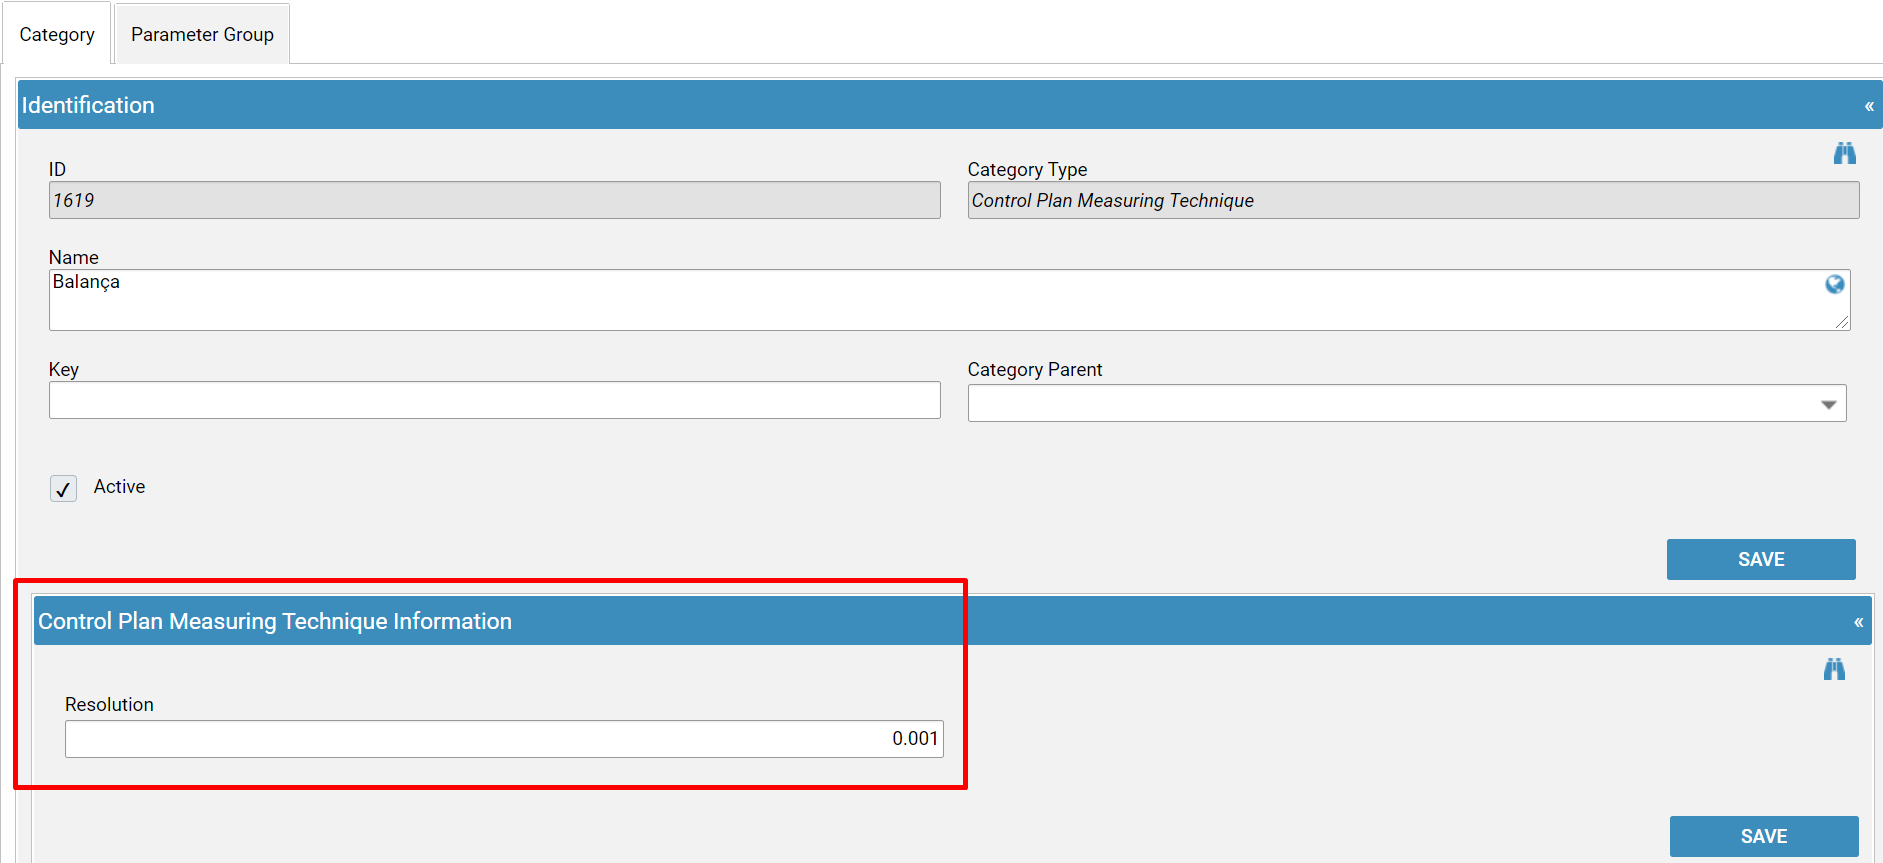This screenshot has width=1883, height=863.
Task: Click globe translation icon in Name field
Action: click(1835, 284)
